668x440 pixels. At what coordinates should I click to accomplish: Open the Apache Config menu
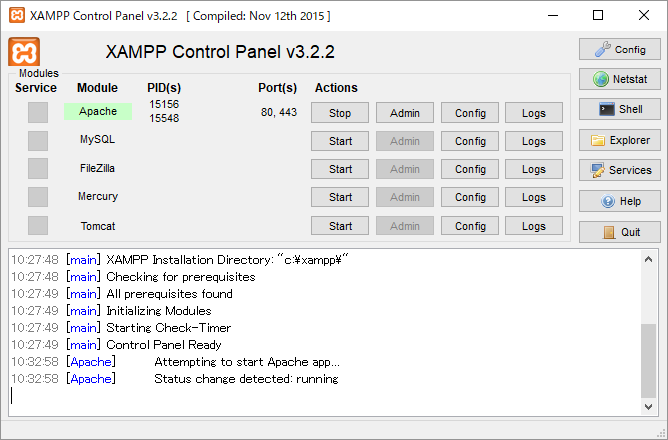[x=470, y=113]
